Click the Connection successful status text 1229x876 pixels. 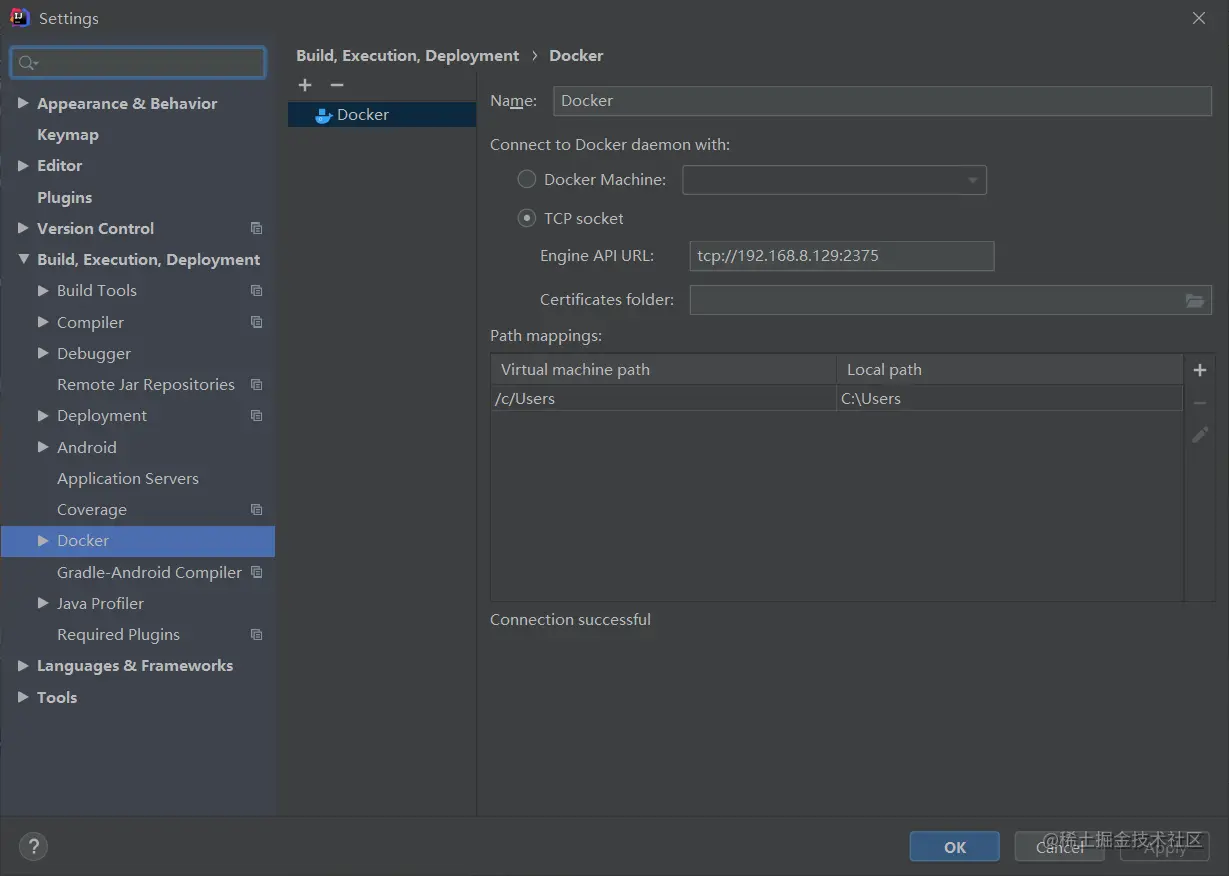(570, 620)
